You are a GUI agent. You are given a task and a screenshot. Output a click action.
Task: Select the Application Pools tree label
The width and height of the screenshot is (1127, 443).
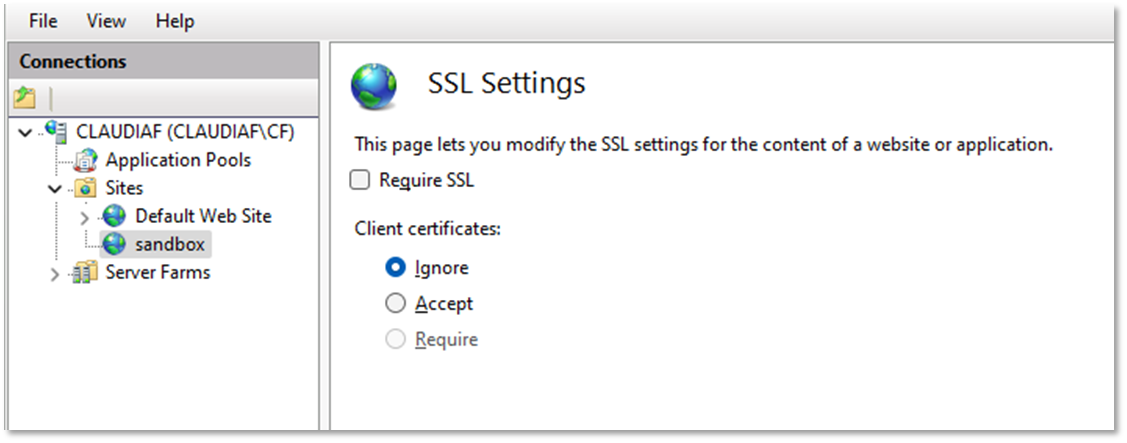(x=178, y=160)
